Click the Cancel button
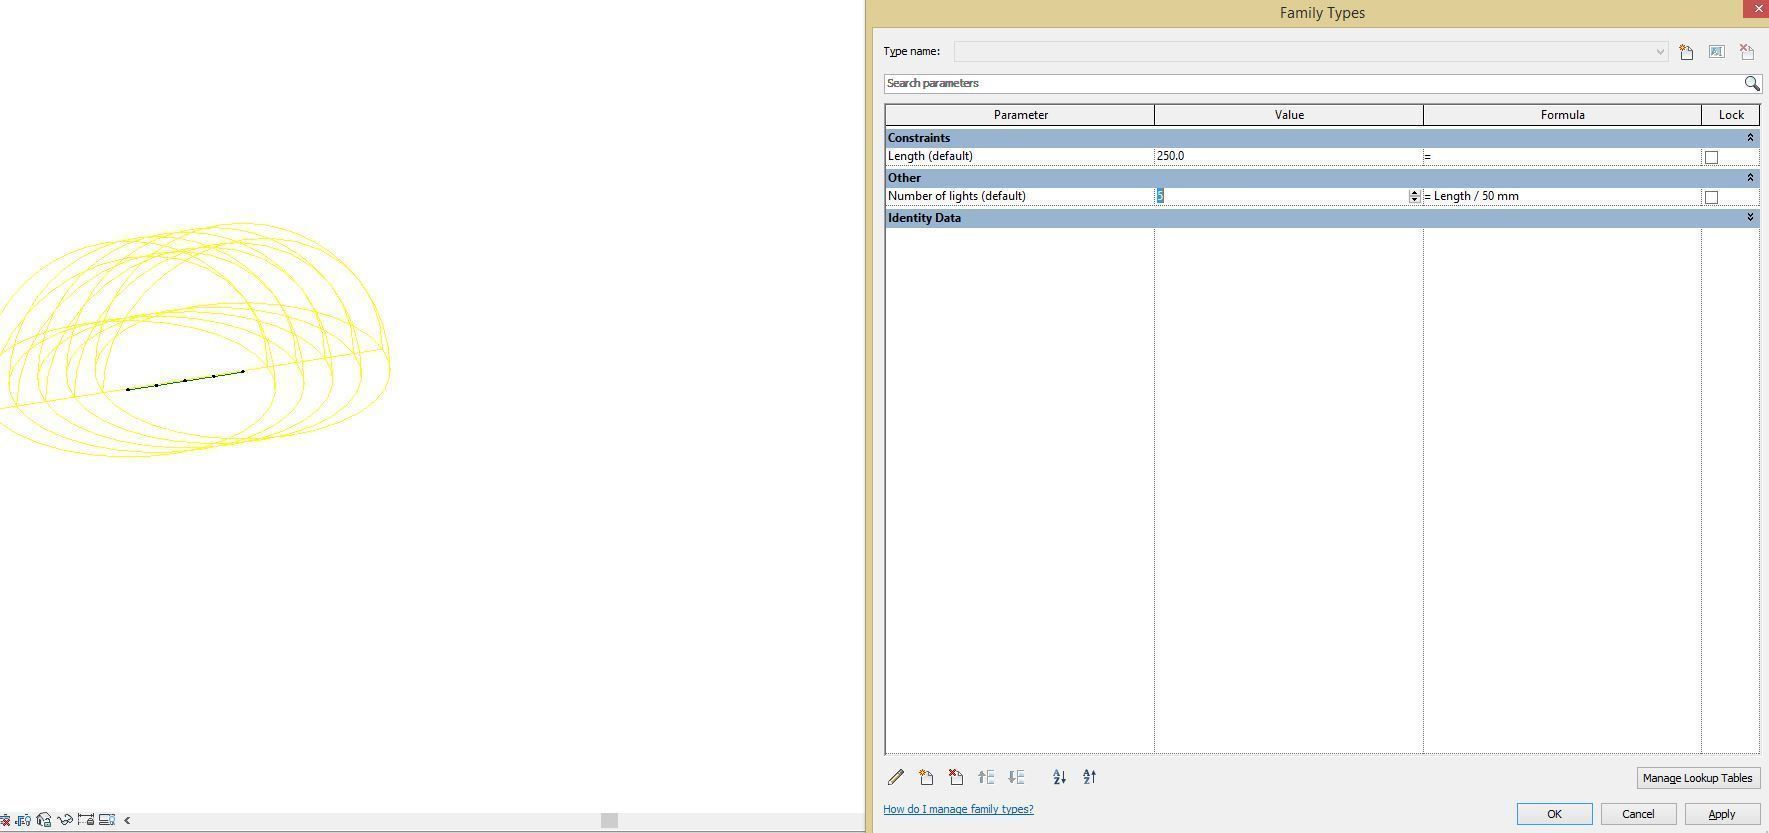 click(1638, 814)
